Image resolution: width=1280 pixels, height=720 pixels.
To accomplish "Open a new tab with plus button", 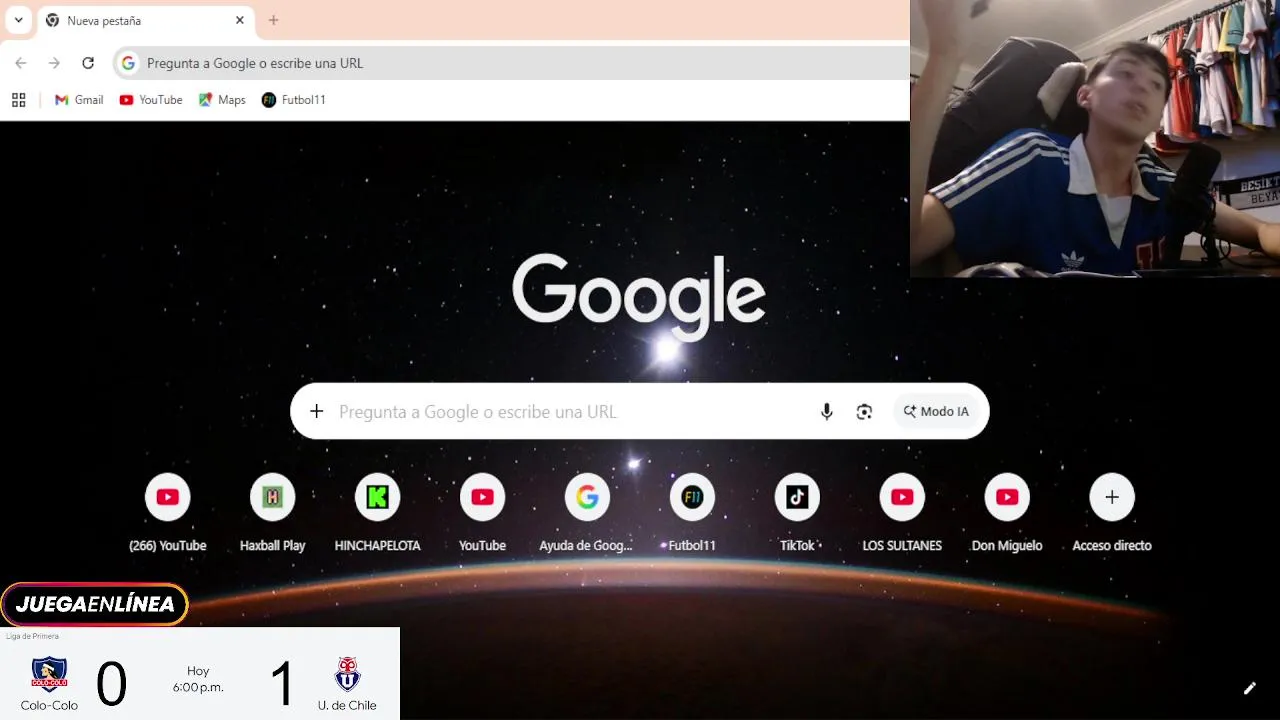I will coord(273,20).
